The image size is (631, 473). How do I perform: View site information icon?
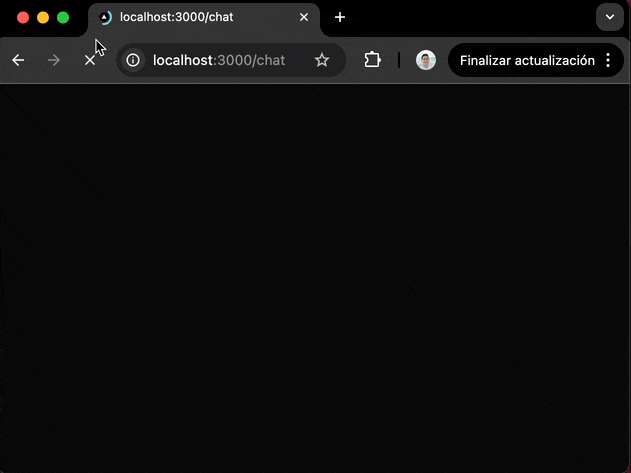[133, 60]
